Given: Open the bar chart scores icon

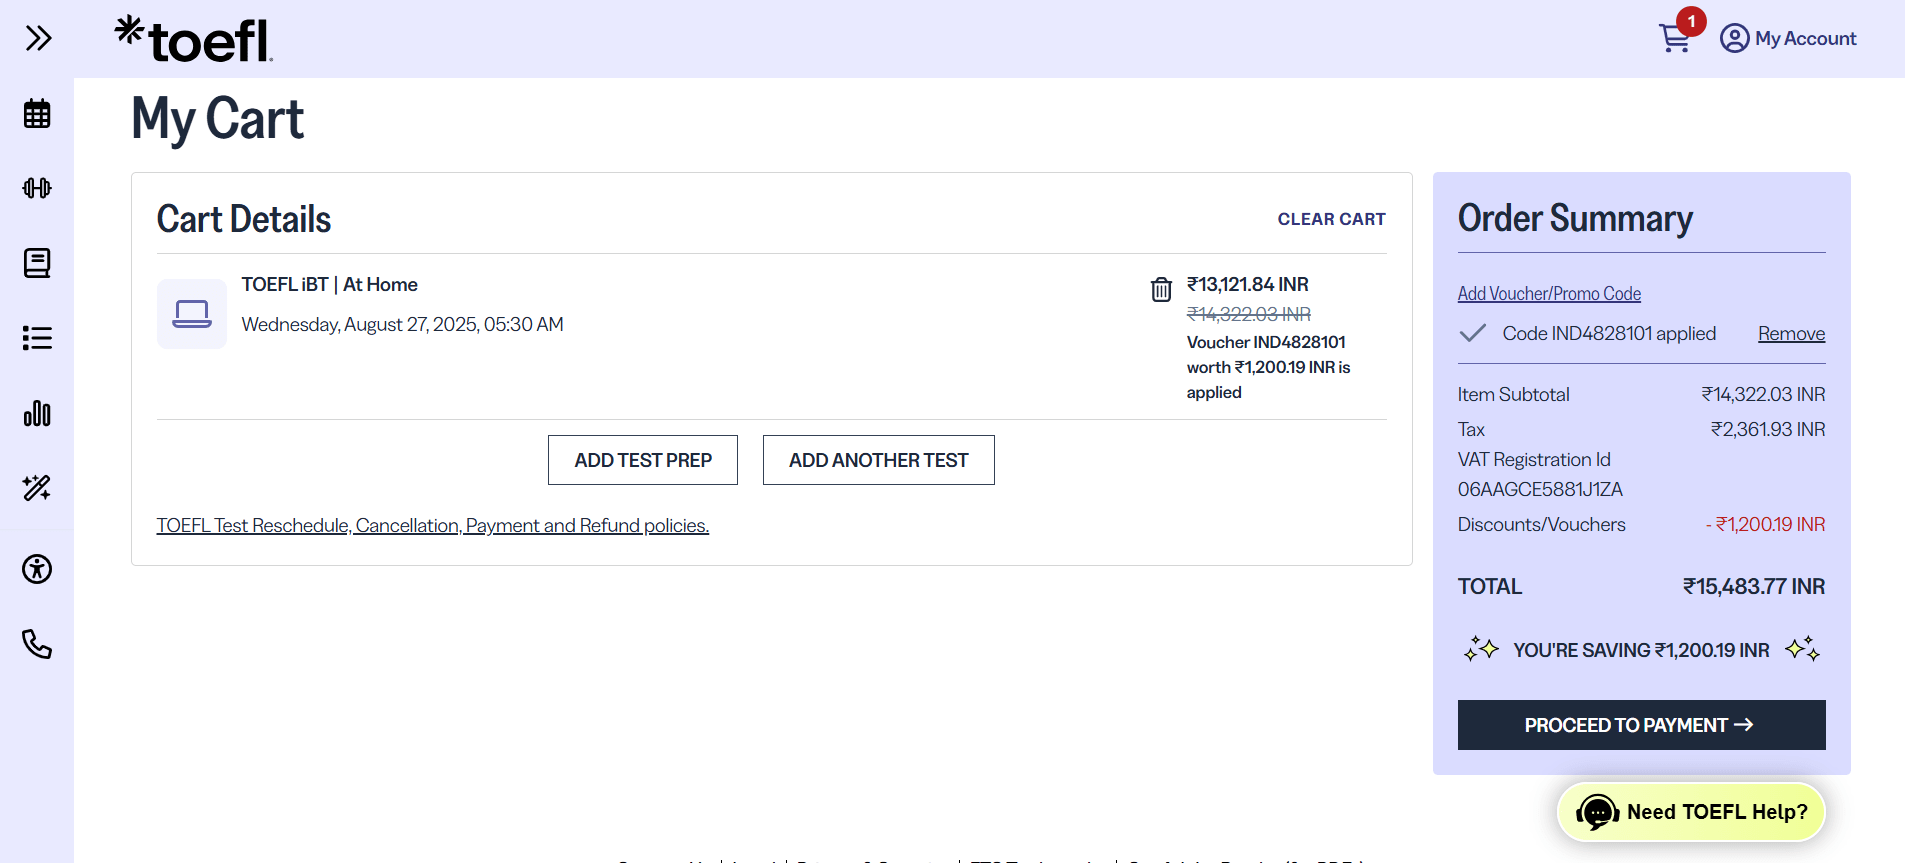Looking at the screenshot, I should coord(37,413).
